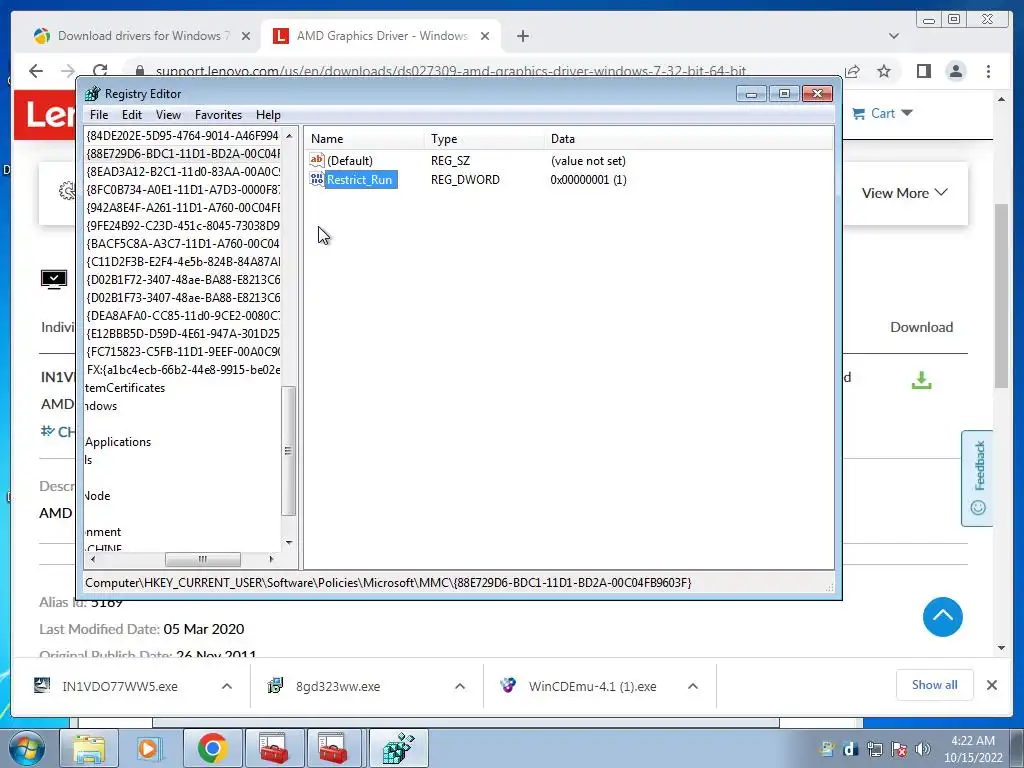Download the driver via green download icon
The height and width of the screenshot is (768, 1024).
coord(921,380)
